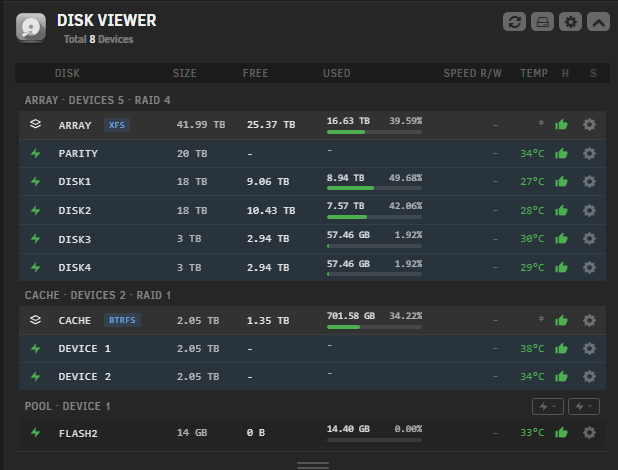Click CACHE size value 2.05 TB
618x470 pixels.
click(x=198, y=321)
